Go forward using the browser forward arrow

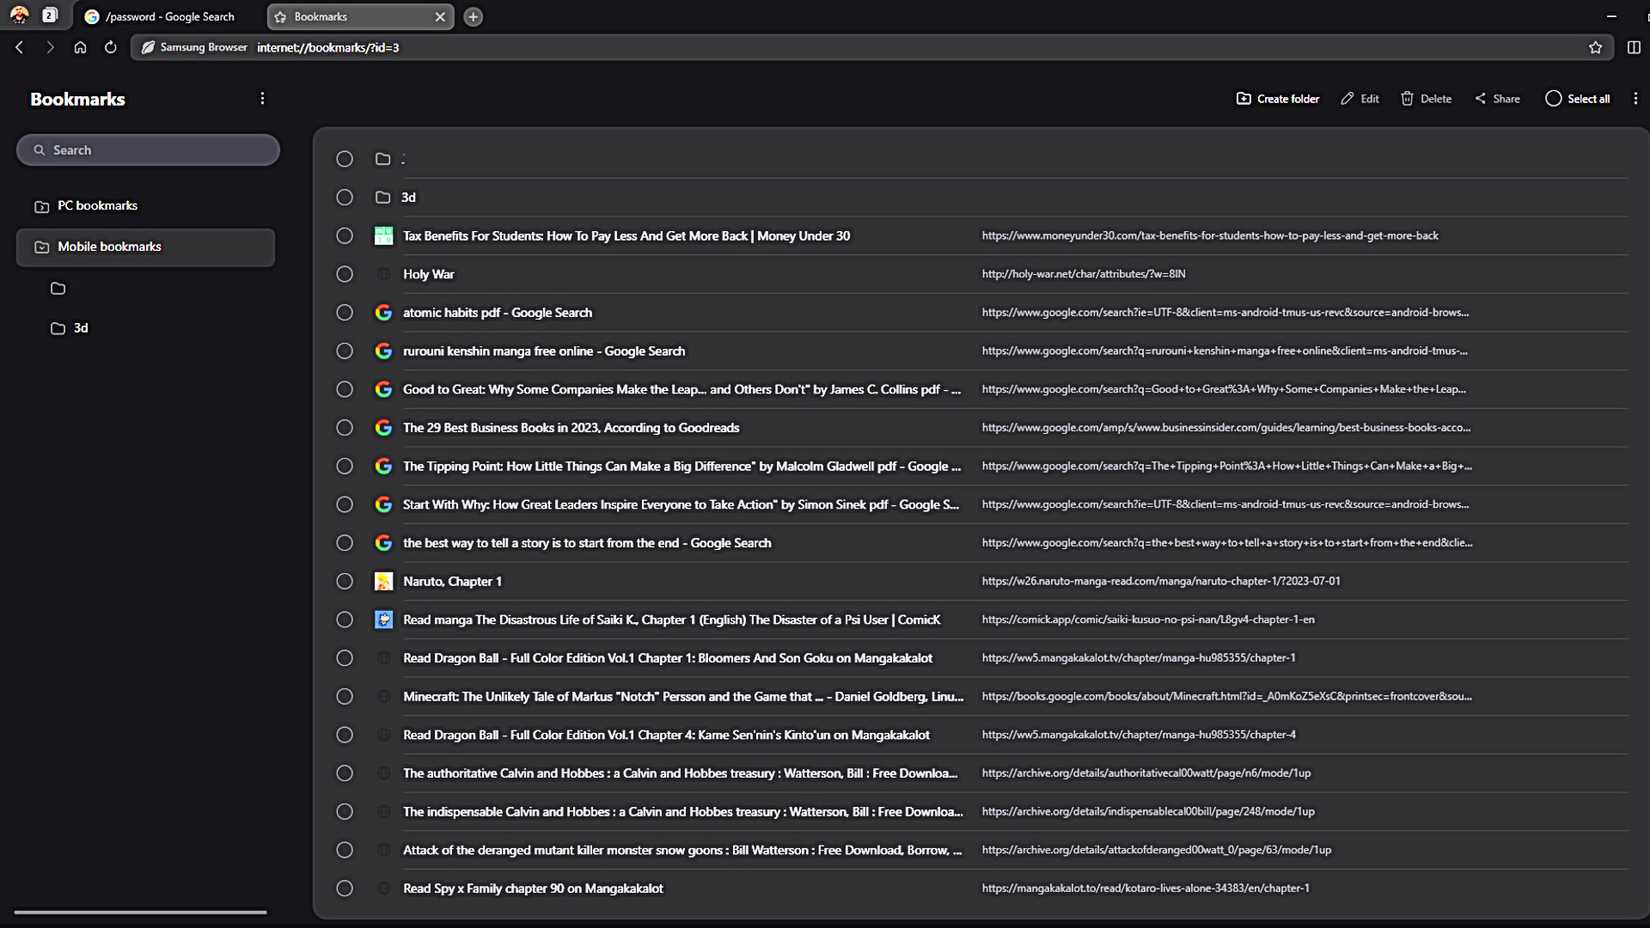coord(49,47)
